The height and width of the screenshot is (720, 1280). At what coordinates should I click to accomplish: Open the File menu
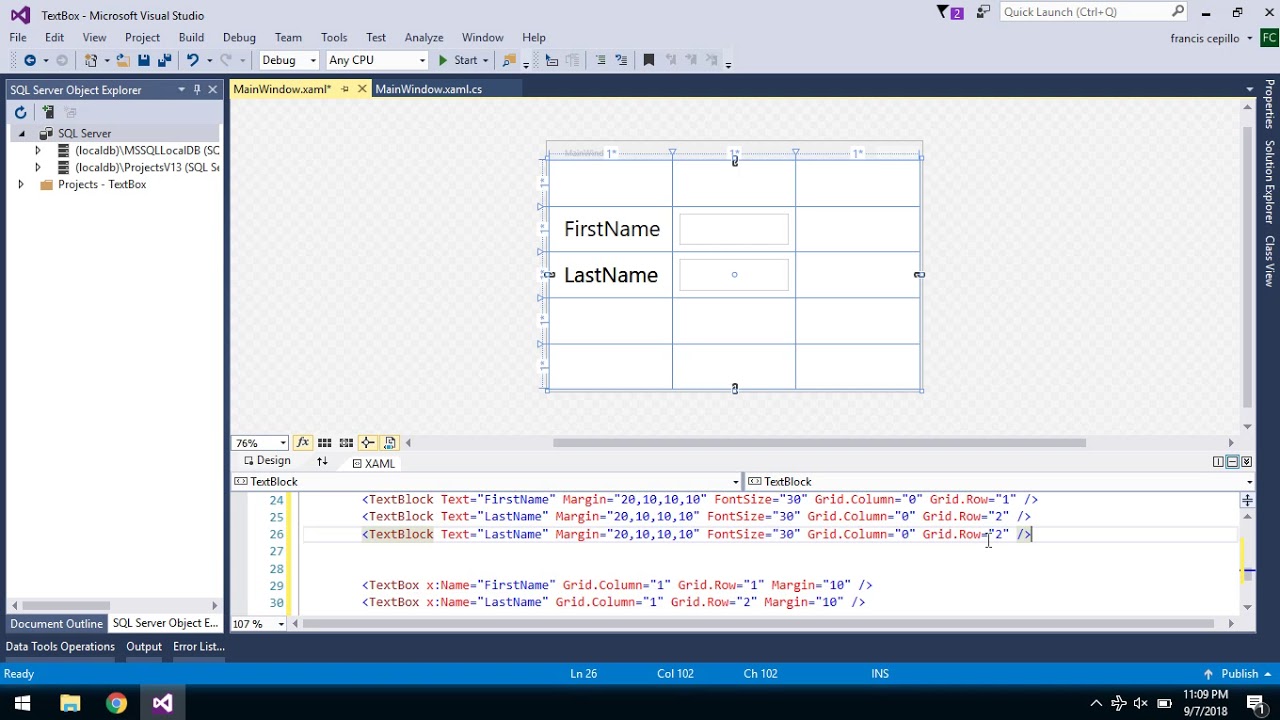(x=18, y=37)
